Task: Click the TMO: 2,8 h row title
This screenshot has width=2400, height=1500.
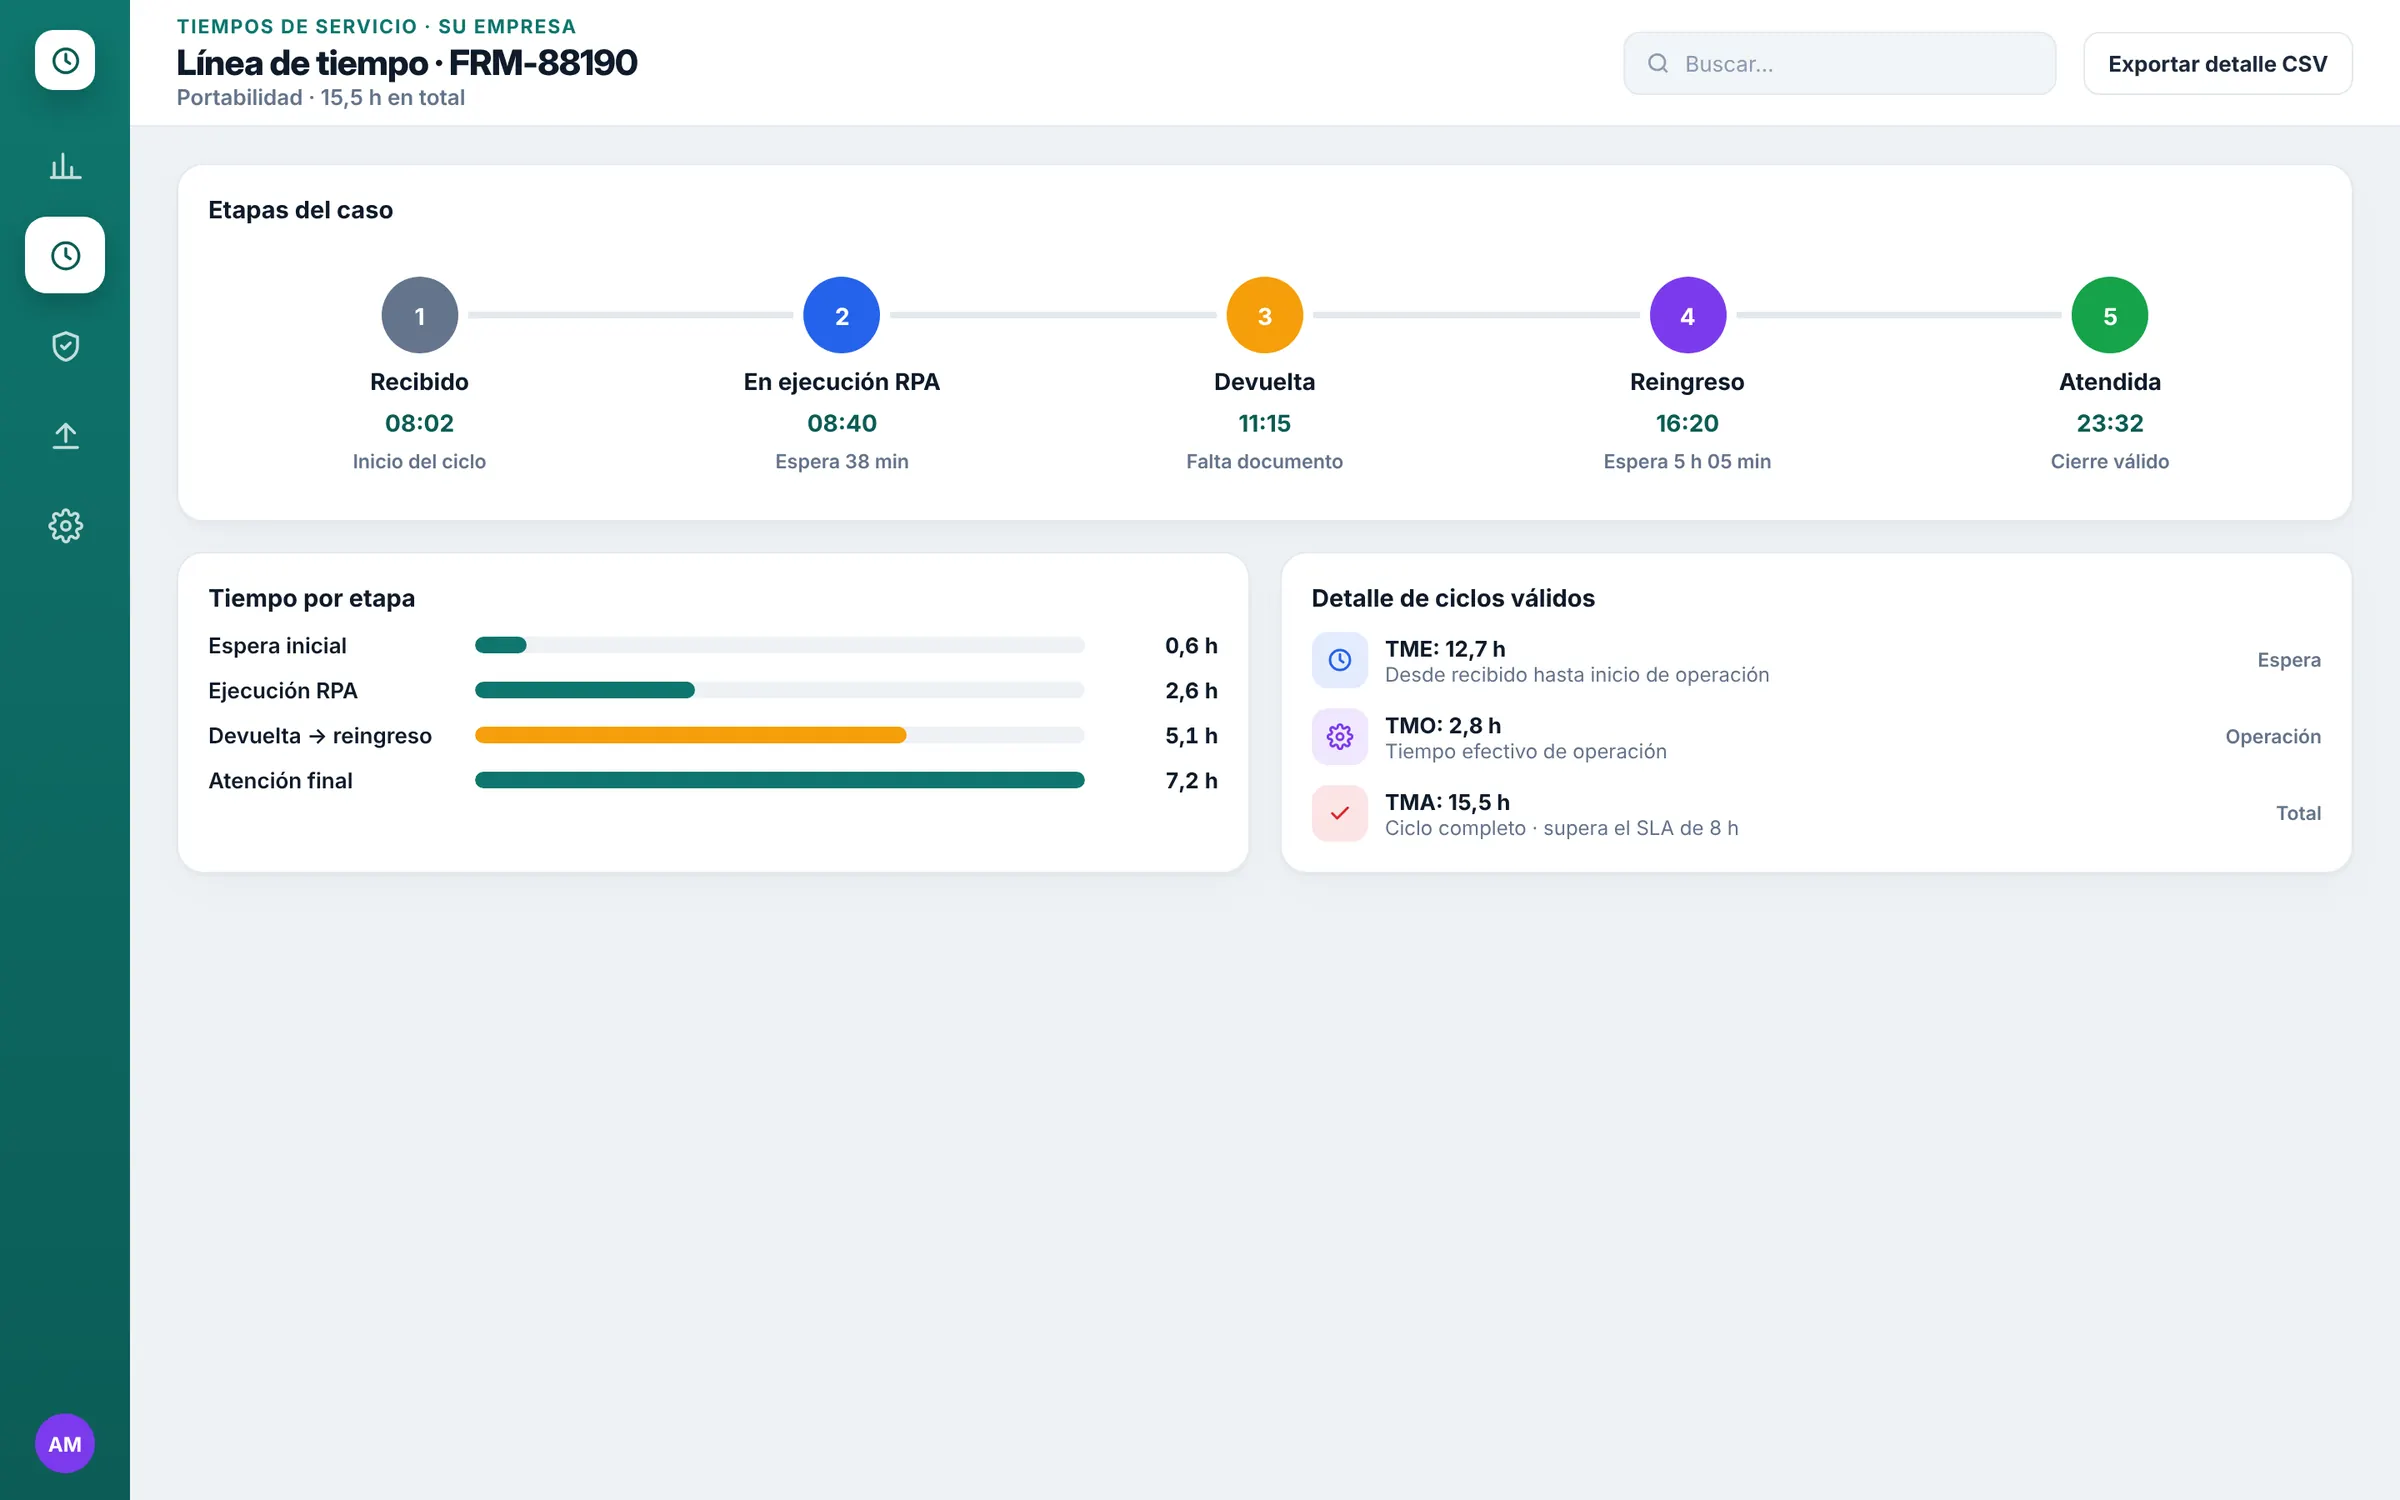Action: point(1443,725)
